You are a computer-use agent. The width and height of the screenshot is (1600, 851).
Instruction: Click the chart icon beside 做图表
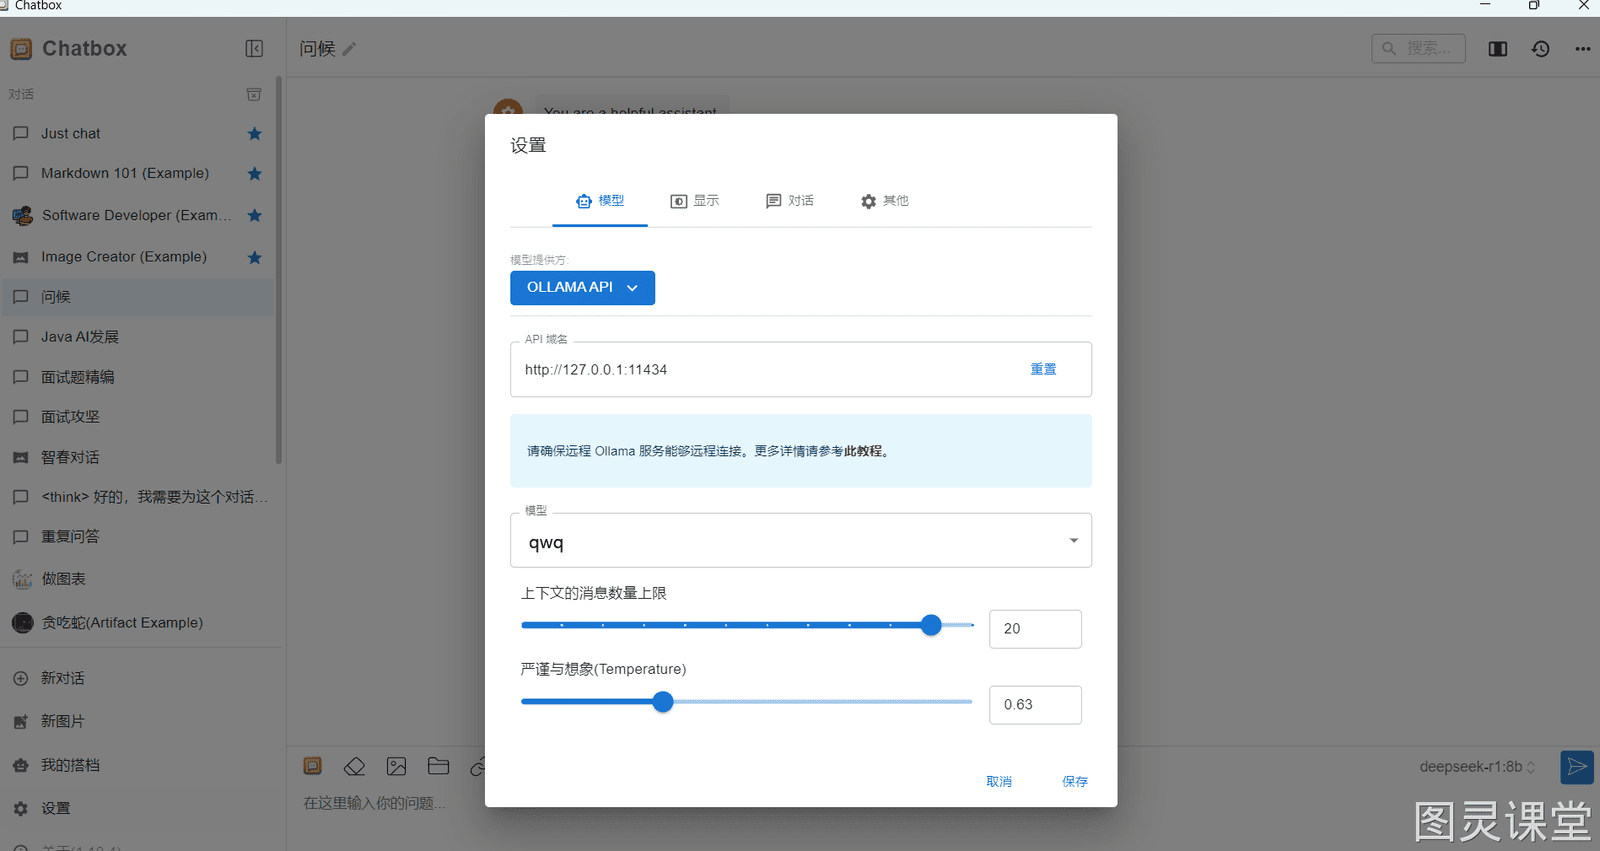click(22, 580)
